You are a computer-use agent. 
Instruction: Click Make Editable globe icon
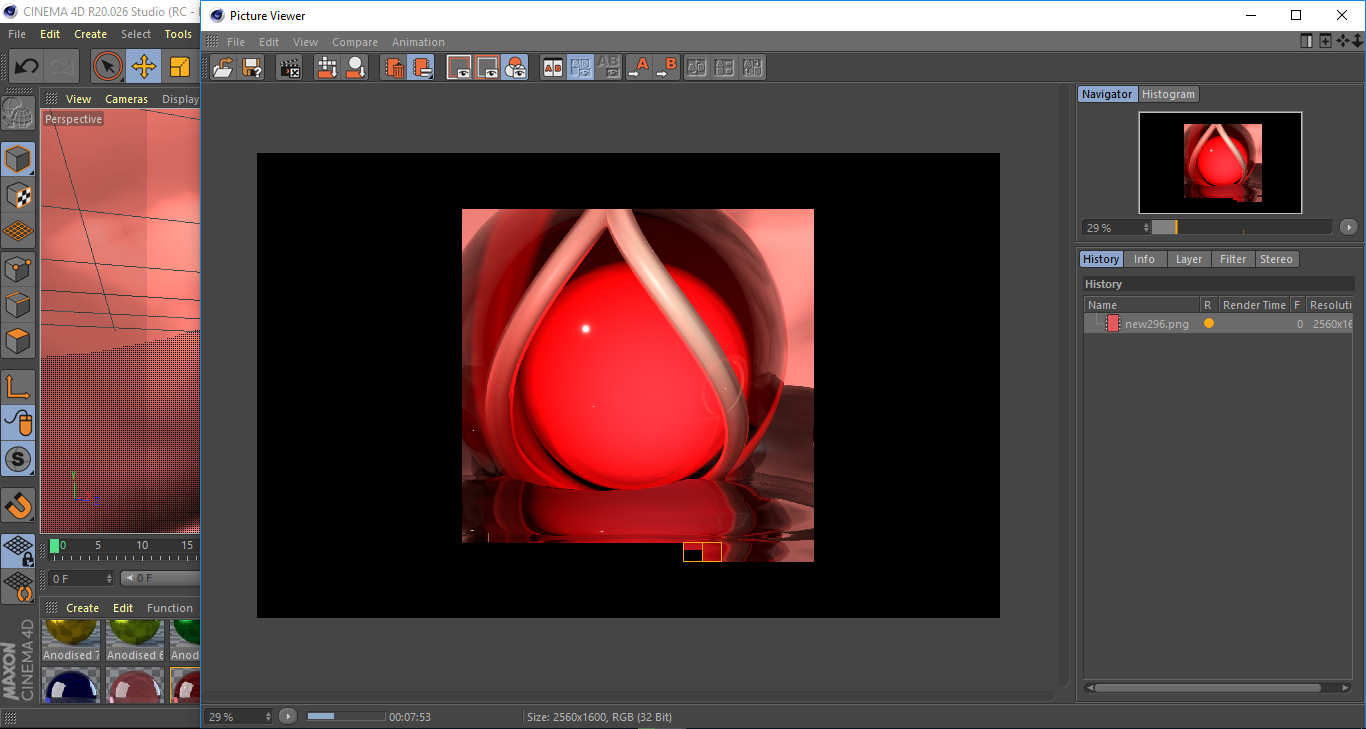click(x=17, y=113)
